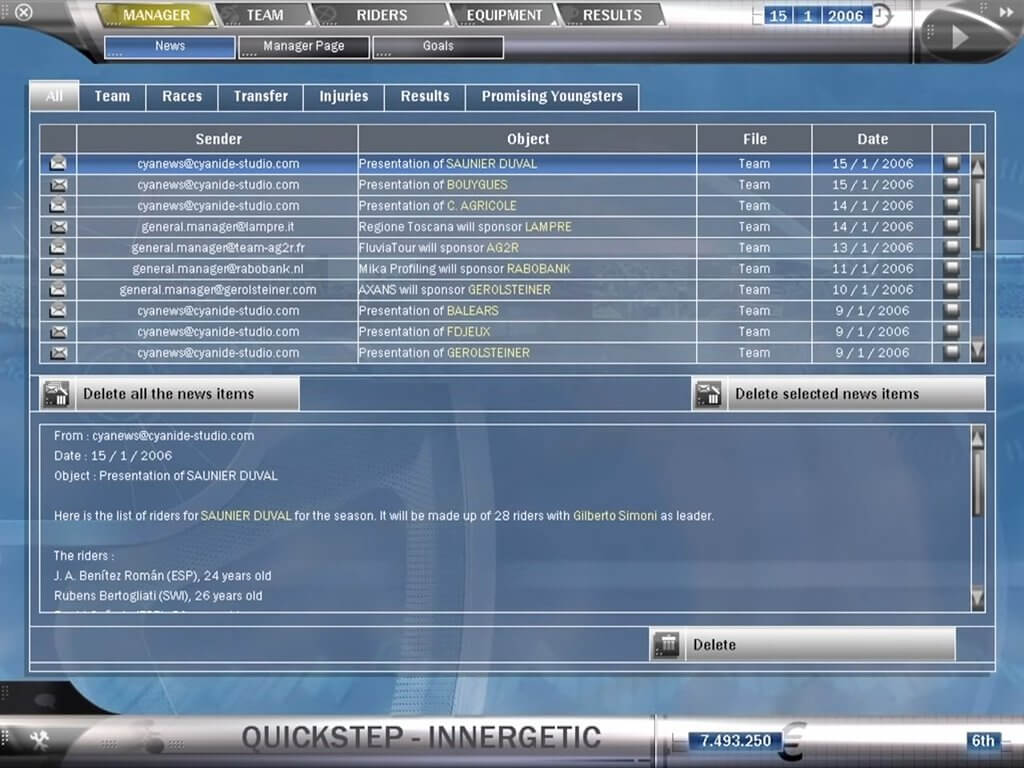Sort news by File column header
The width and height of the screenshot is (1024, 768).
754,139
